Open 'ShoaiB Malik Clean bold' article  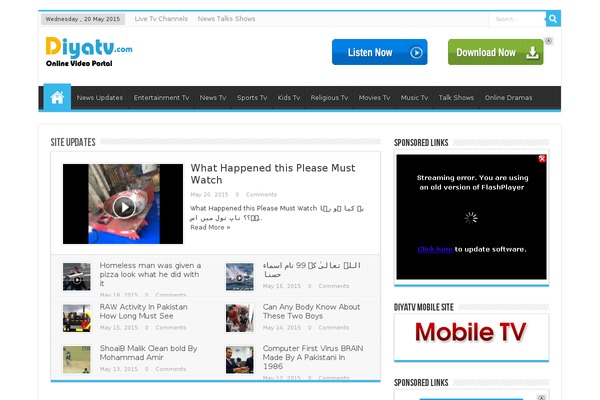tap(148, 353)
